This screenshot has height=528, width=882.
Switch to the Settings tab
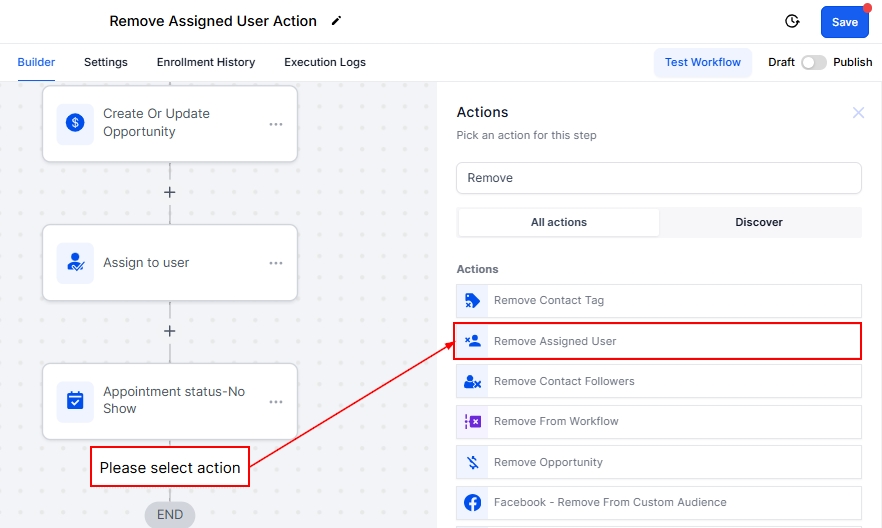click(105, 62)
